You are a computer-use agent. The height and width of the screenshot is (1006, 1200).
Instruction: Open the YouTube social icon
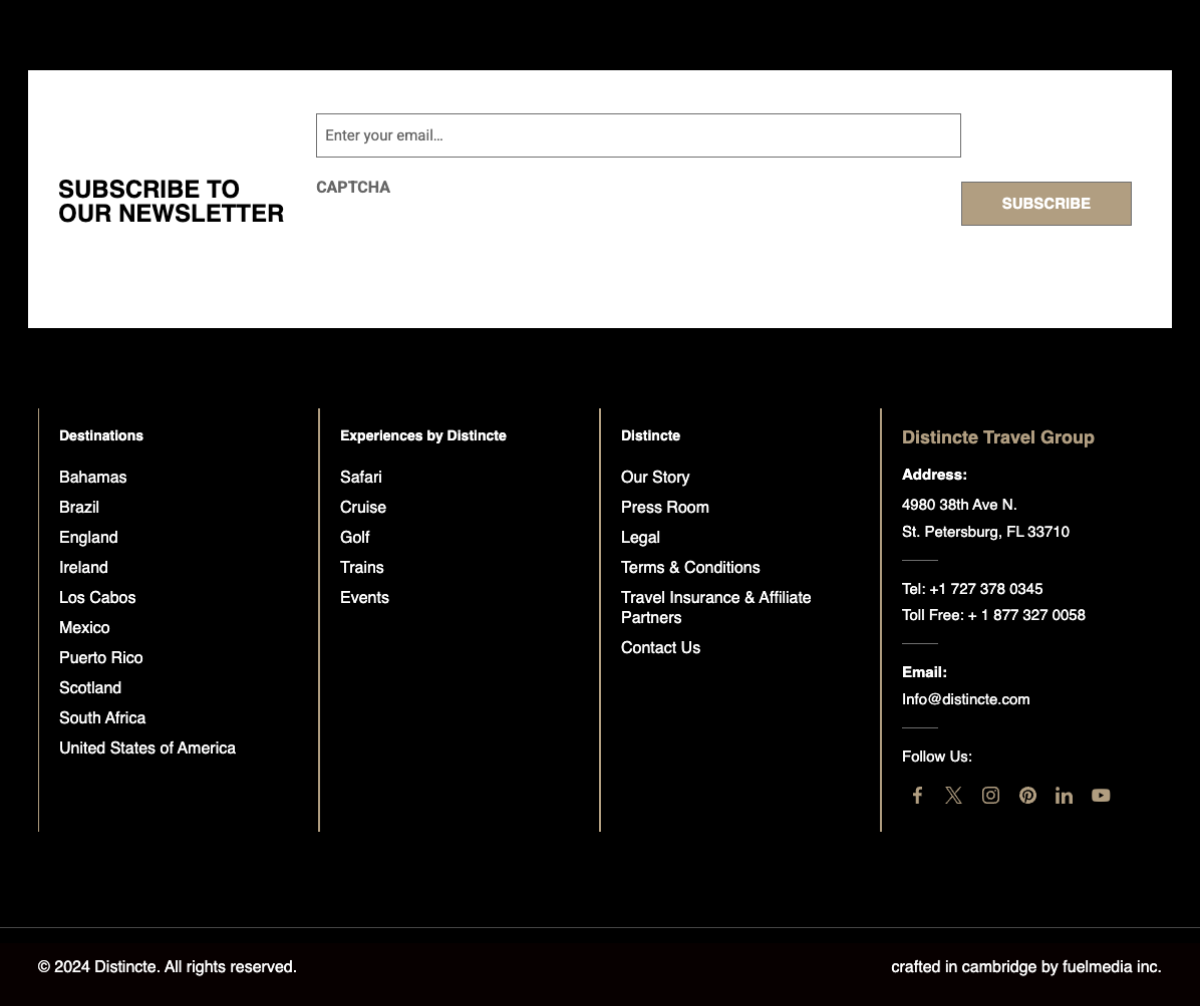coord(1101,795)
